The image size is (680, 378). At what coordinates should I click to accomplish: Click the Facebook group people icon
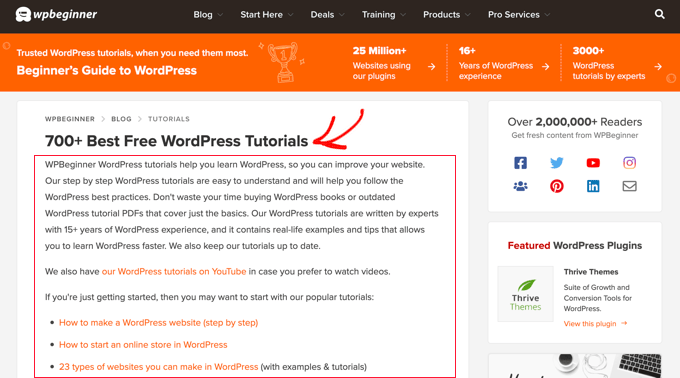[520, 186]
